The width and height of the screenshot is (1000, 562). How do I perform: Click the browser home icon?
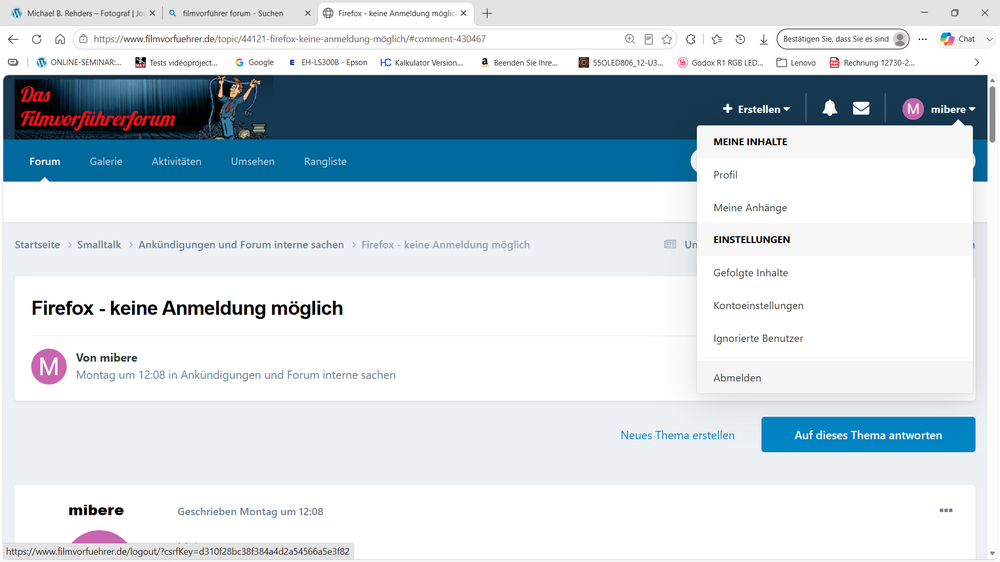60,39
